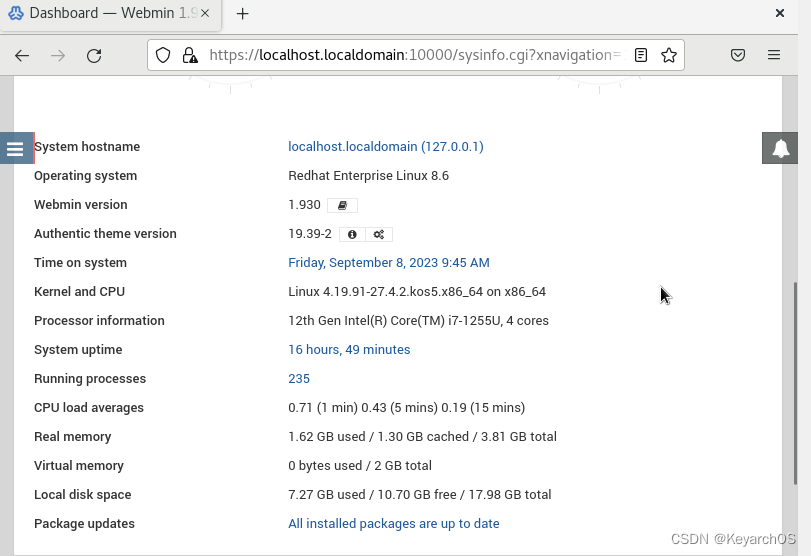The height and width of the screenshot is (556, 811).
Task: Close the browser window with X
Action: coord(780,13)
